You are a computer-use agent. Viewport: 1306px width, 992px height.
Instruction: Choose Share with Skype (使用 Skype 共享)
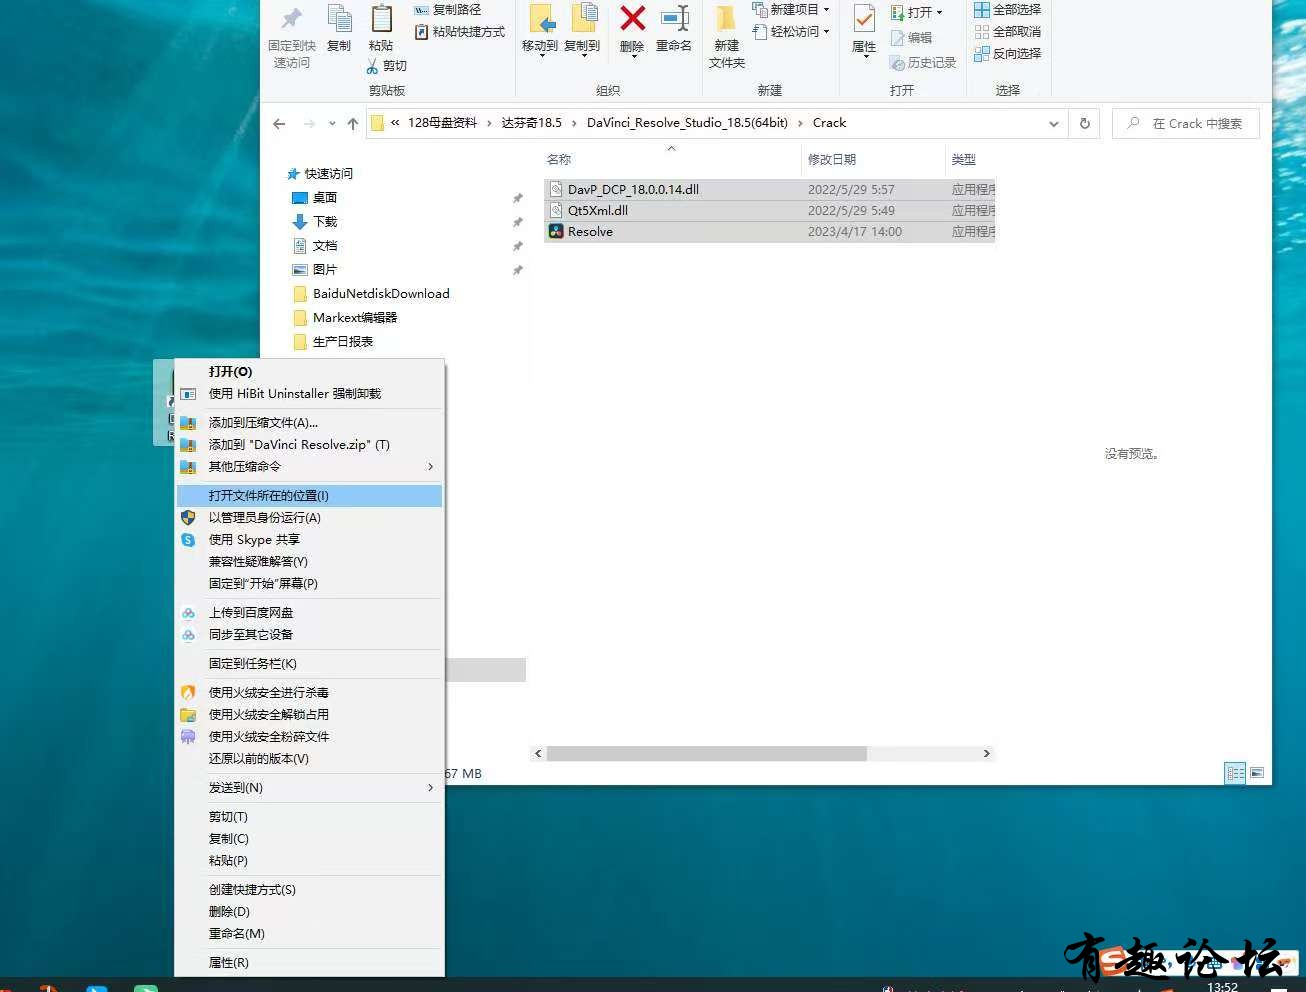click(309, 540)
